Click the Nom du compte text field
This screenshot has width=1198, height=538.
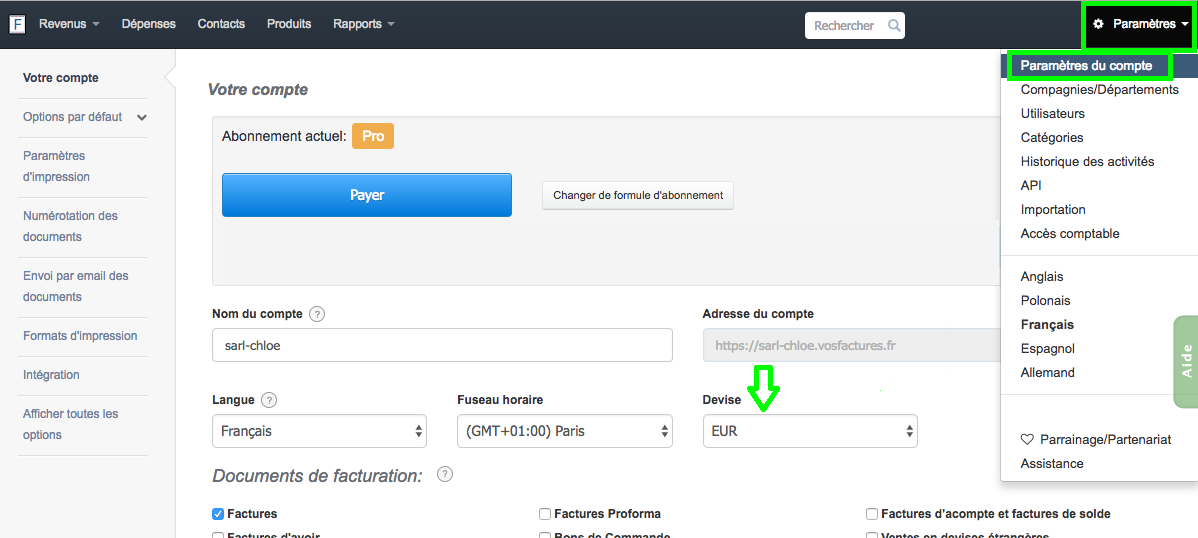click(x=442, y=345)
